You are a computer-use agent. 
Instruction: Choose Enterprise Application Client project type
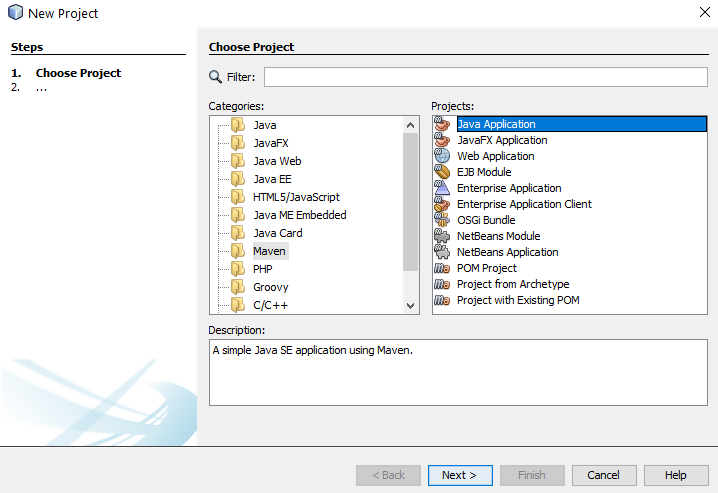point(524,204)
